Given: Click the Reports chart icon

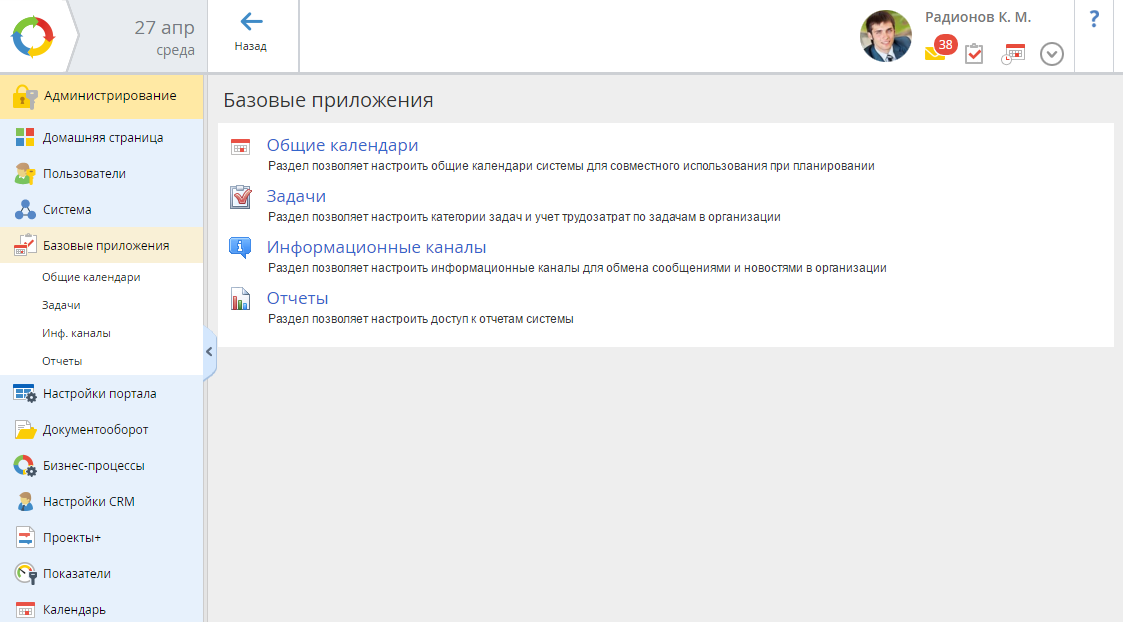Looking at the screenshot, I should click(241, 299).
